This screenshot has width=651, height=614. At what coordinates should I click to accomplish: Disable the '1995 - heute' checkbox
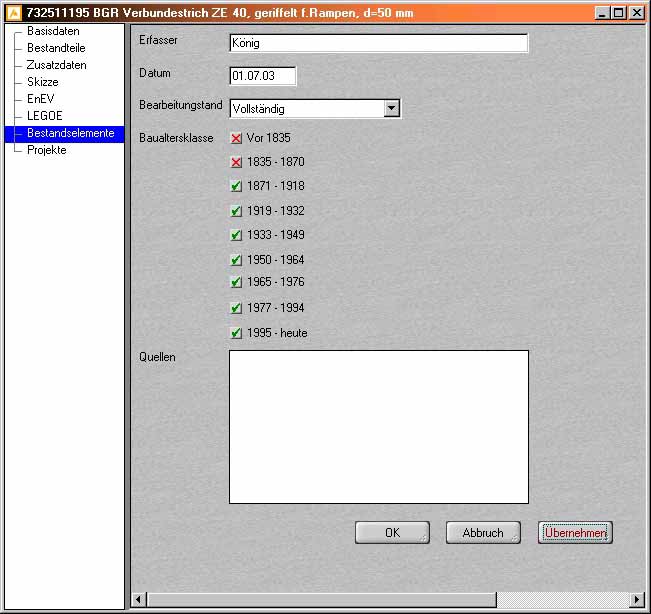(237, 333)
